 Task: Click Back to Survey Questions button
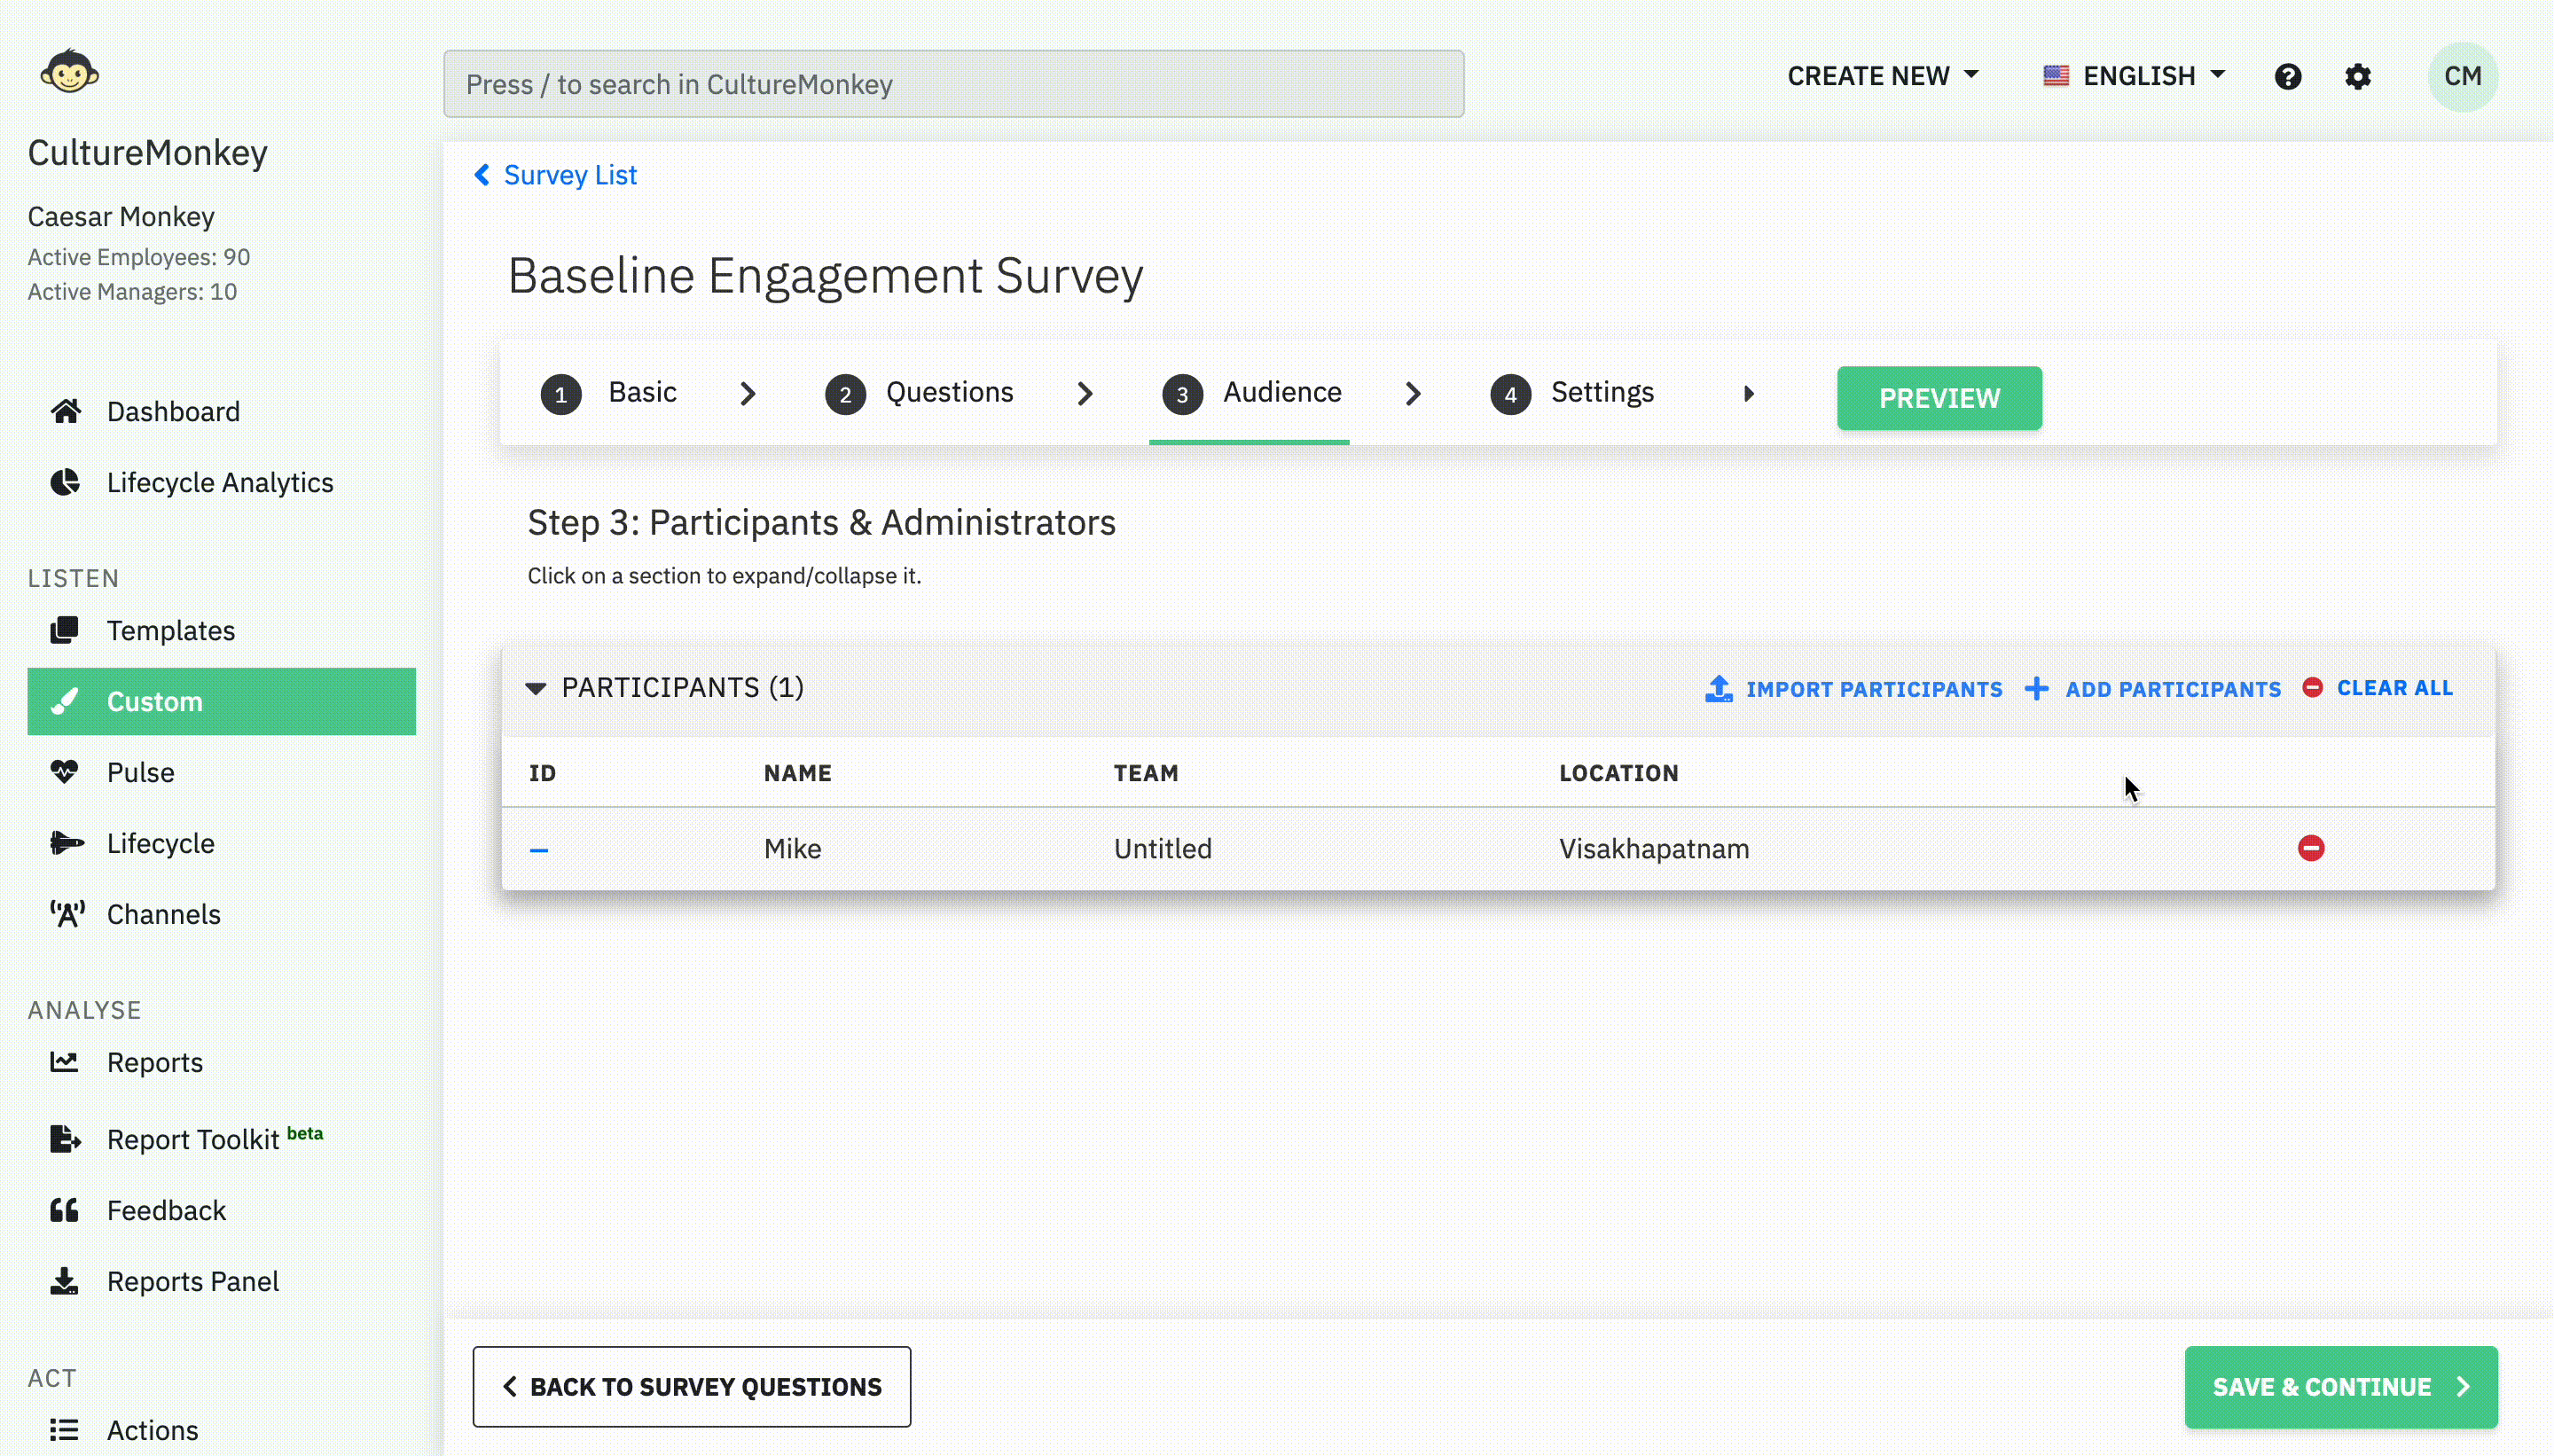(x=692, y=1387)
